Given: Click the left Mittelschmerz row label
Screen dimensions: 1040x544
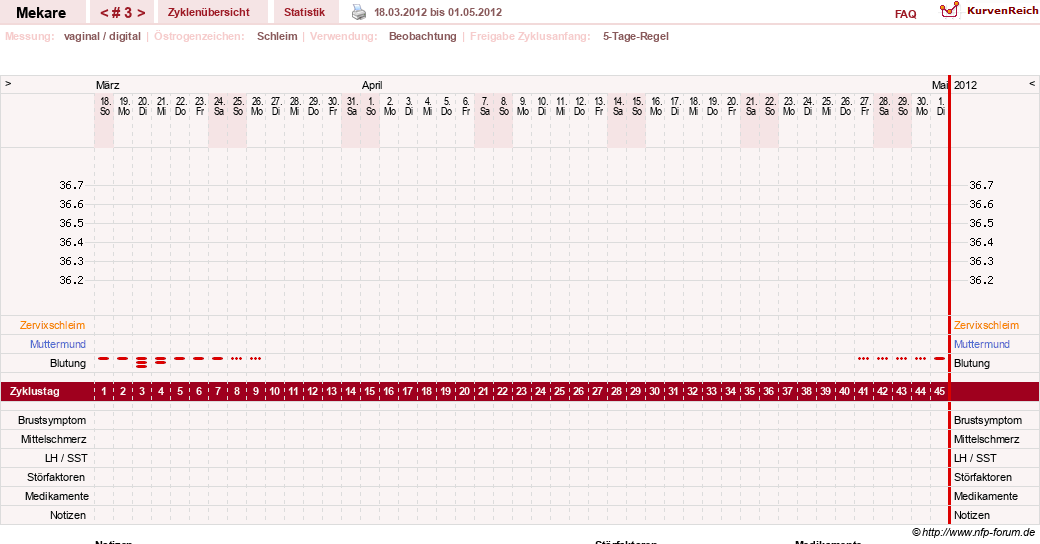Looking at the screenshot, I should [x=54, y=439].
